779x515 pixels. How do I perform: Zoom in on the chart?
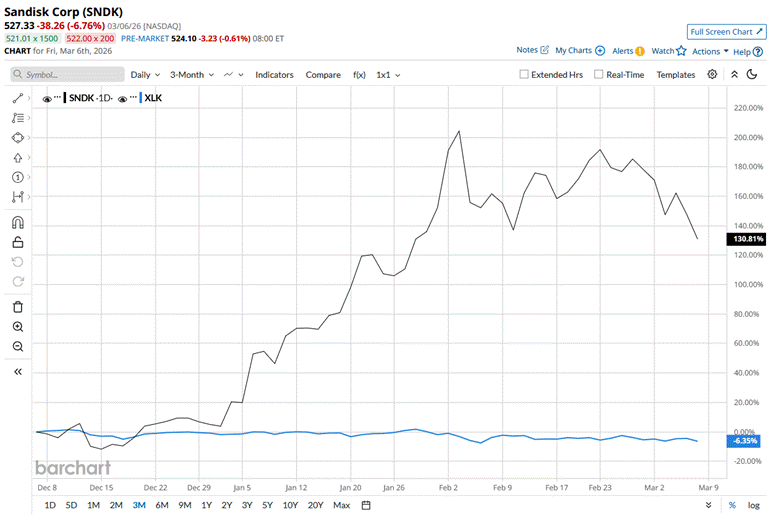tap(18, 327)
